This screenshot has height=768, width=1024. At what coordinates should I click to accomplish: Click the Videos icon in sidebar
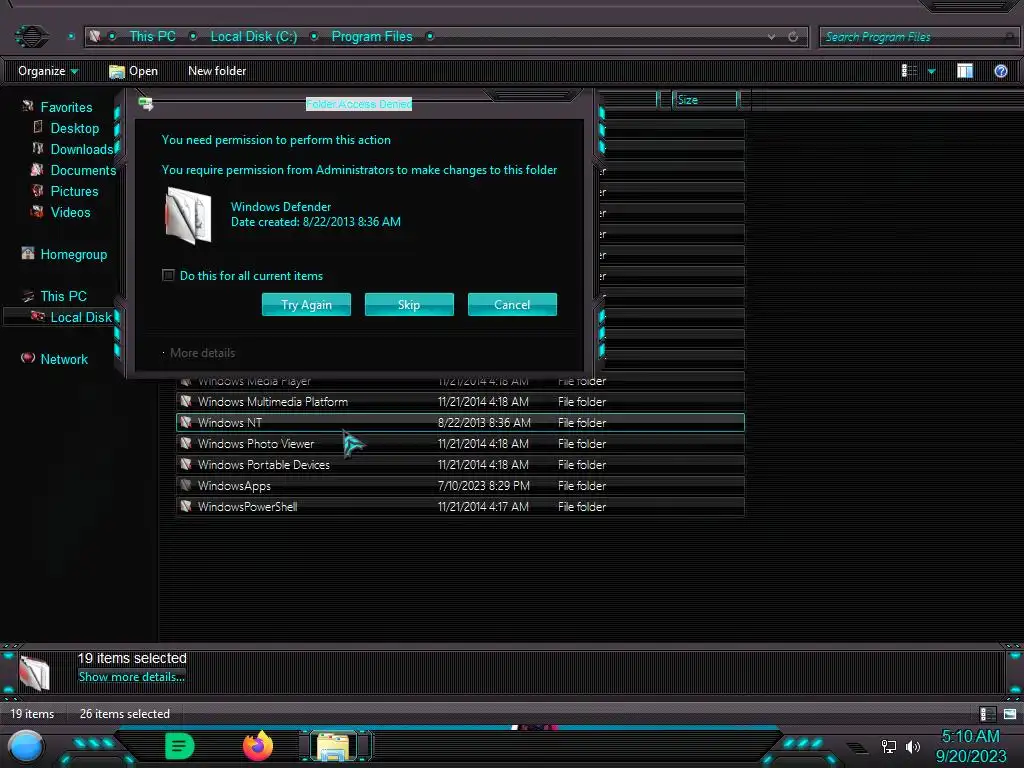pos(37,211)
